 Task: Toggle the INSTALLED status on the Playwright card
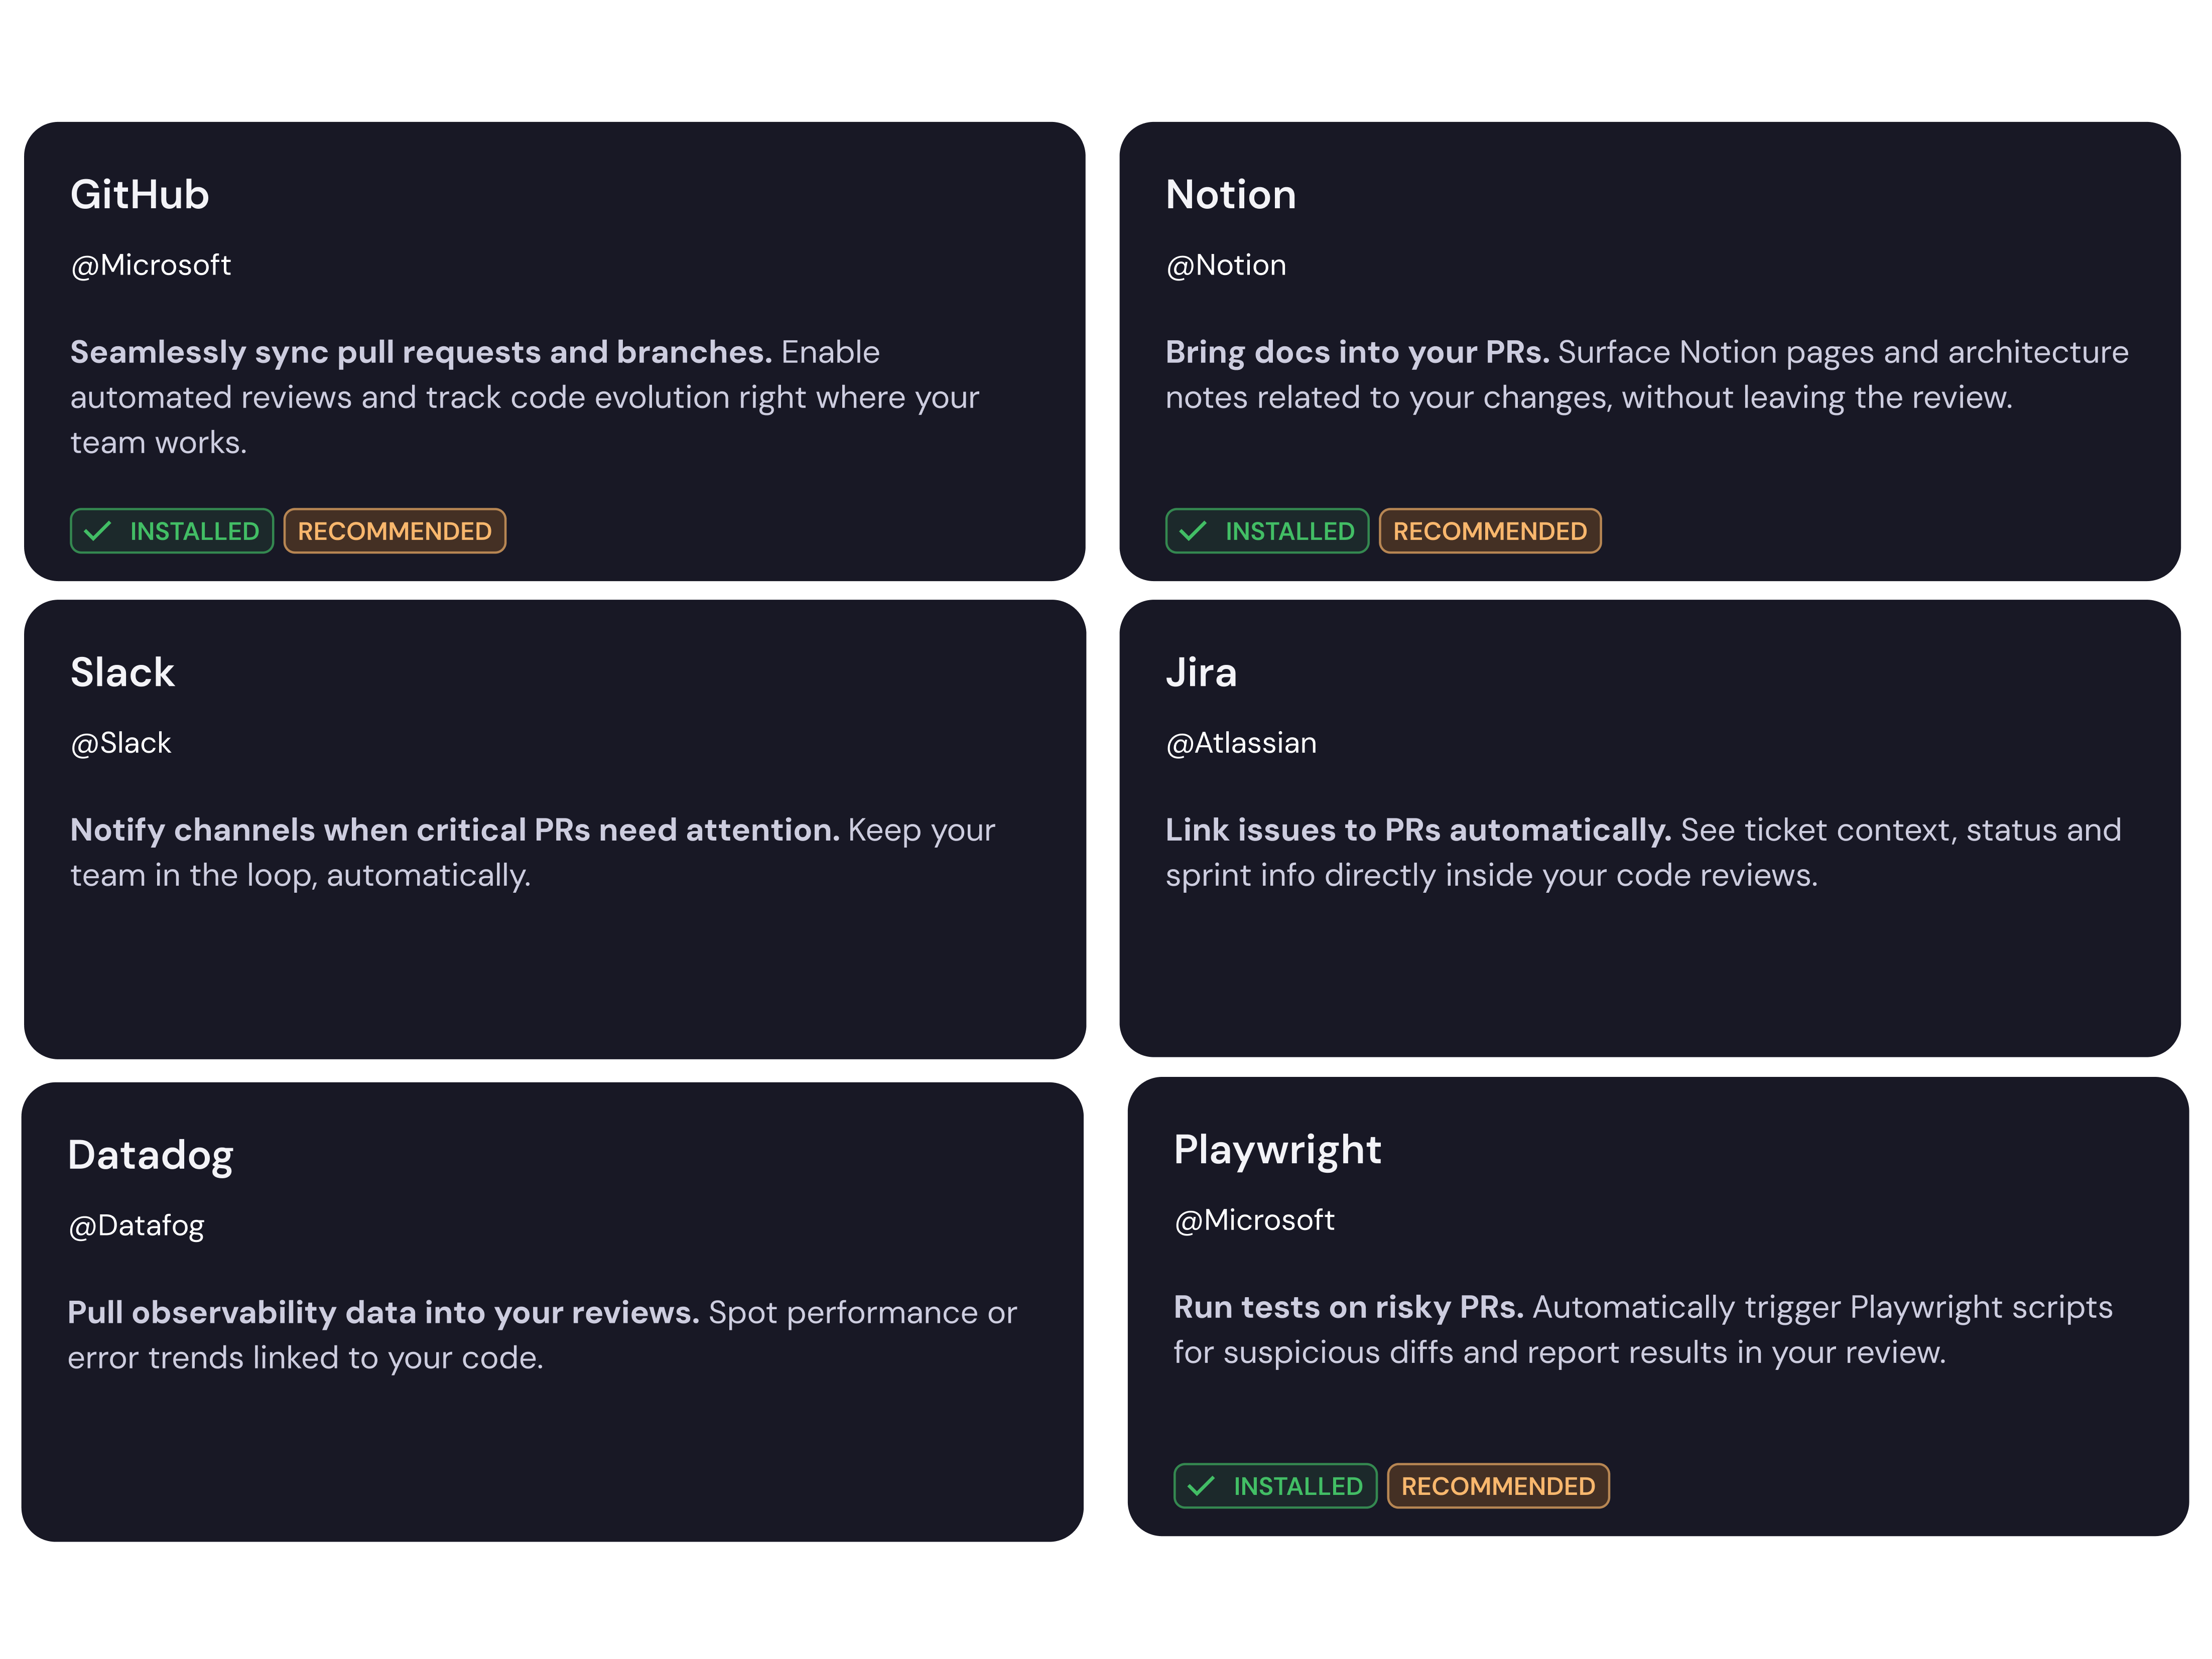1274,1486
